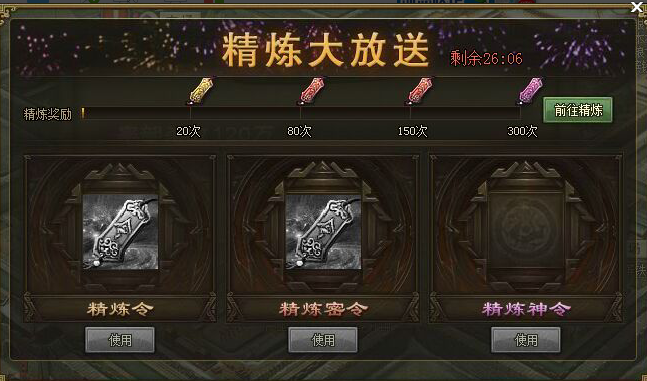Viewport: 647px width, 381px height.
Task: Click 使用 under 精炼密令
Action: point(323,340)
